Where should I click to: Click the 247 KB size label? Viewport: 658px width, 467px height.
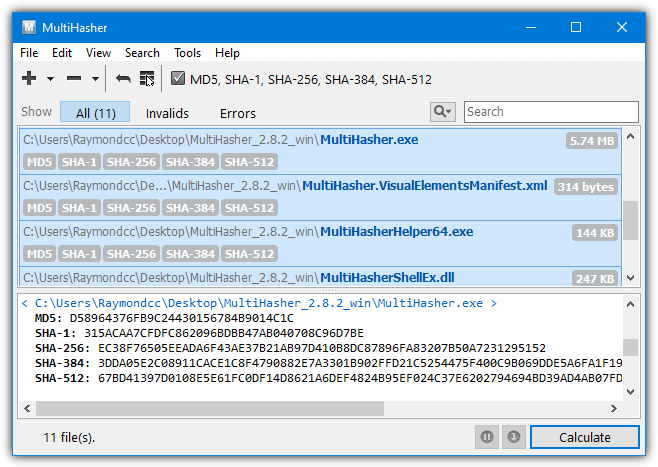(595, 279)
